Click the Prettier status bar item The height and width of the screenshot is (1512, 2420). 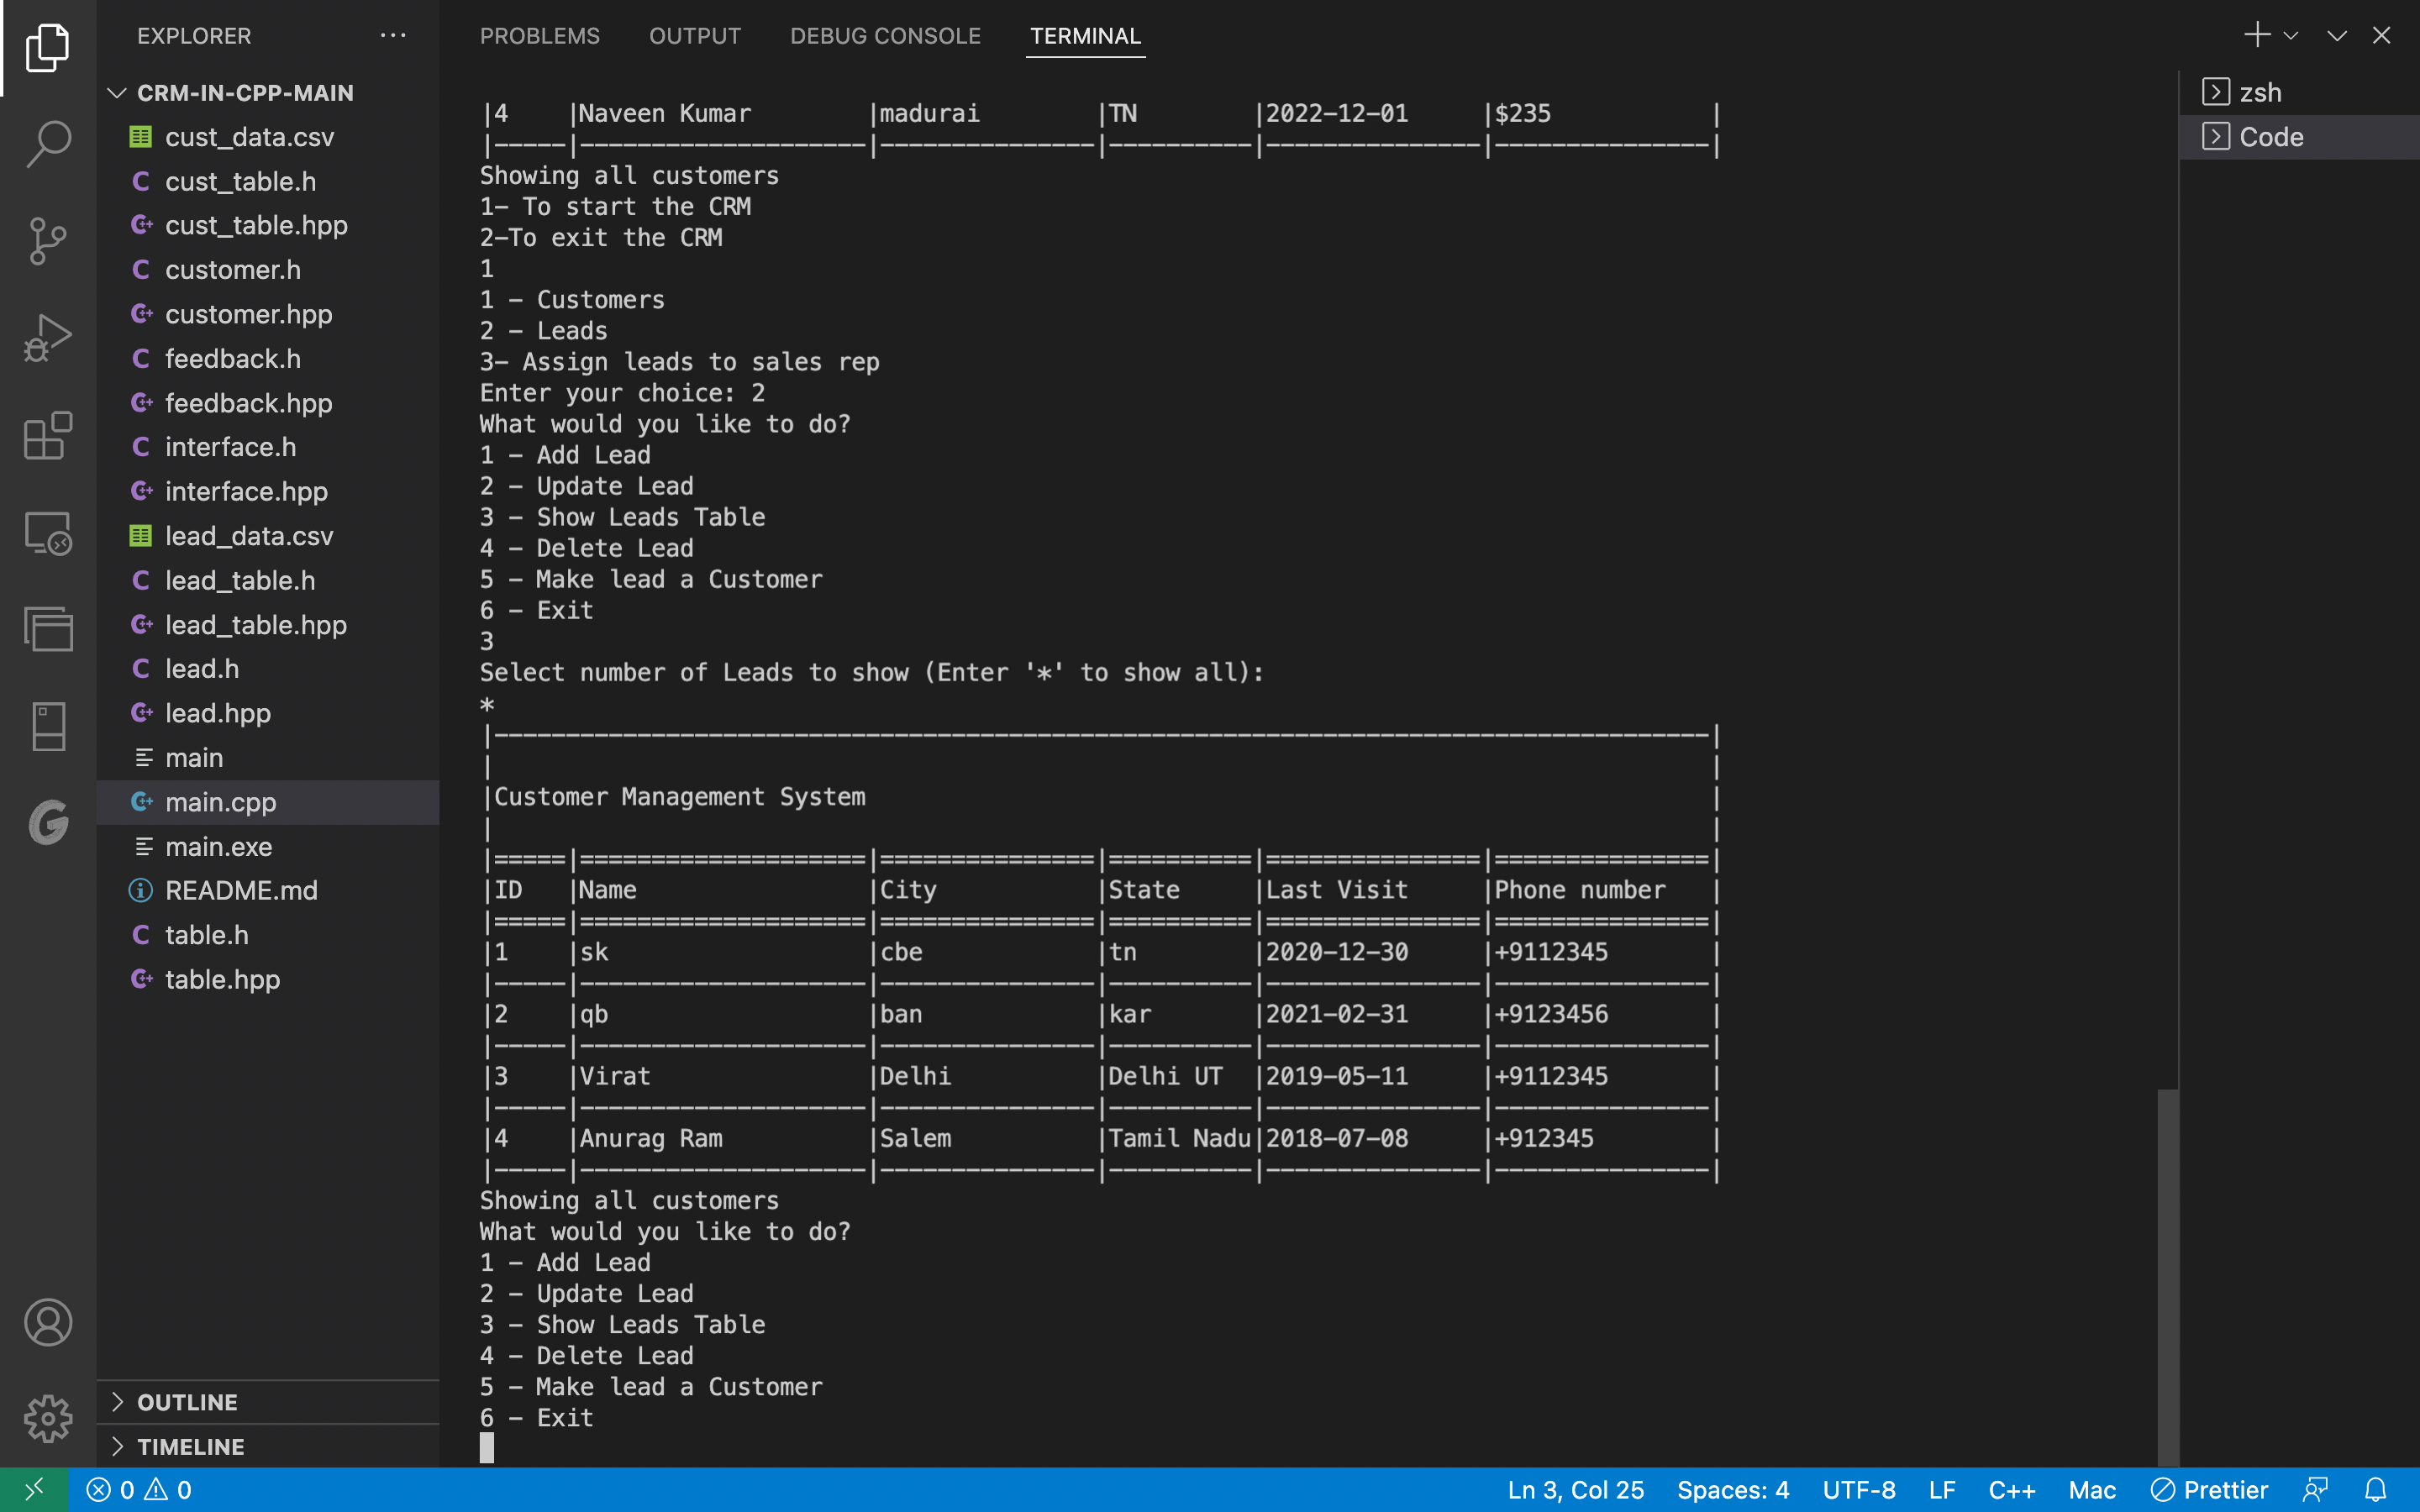click(x=2209, y=1490)
